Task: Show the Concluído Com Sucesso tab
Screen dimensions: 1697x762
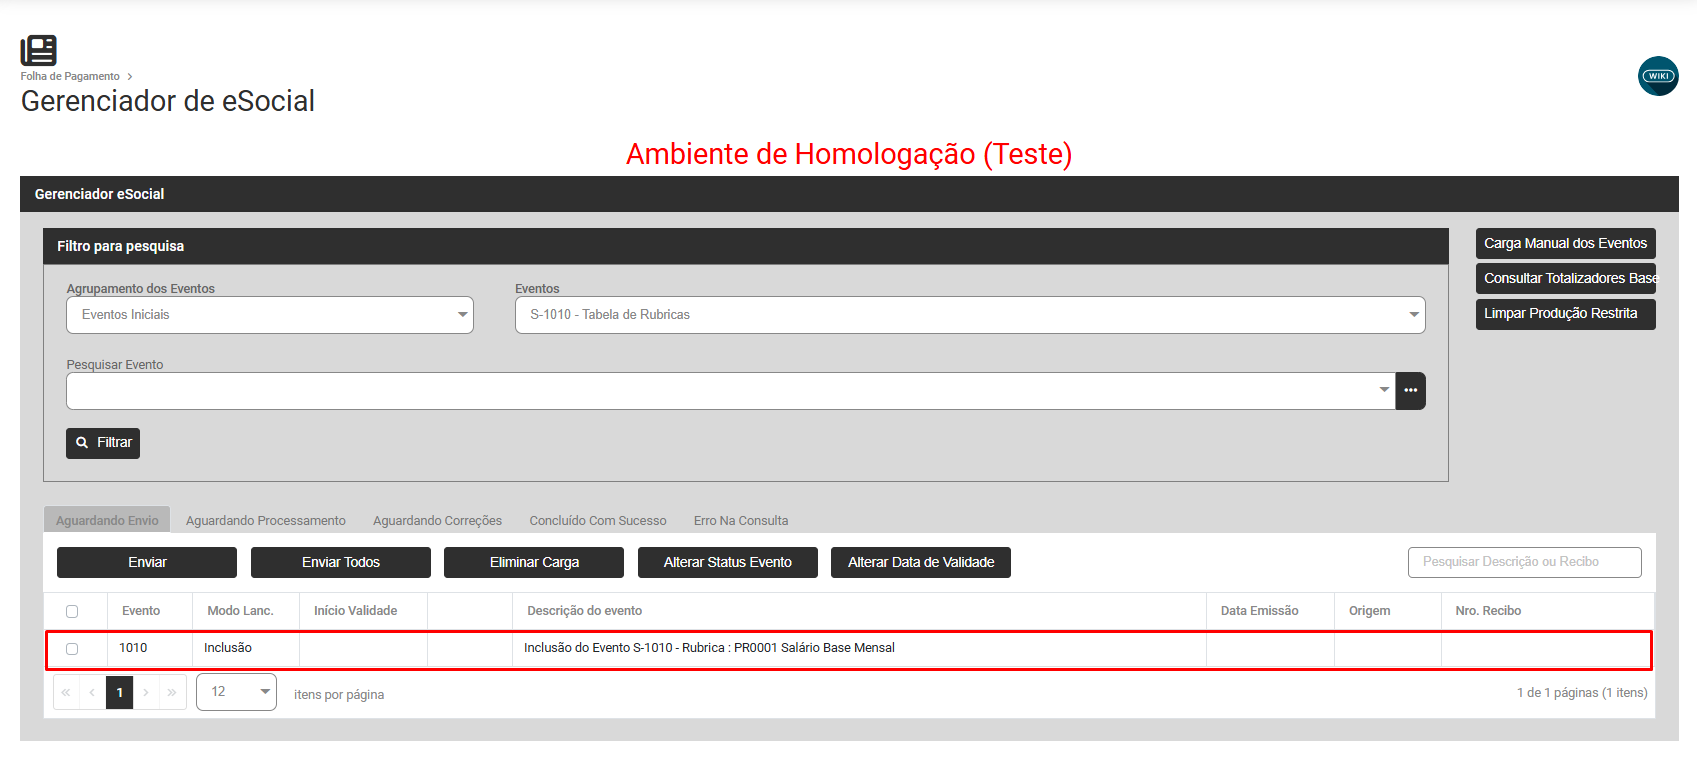Action: 598,520
